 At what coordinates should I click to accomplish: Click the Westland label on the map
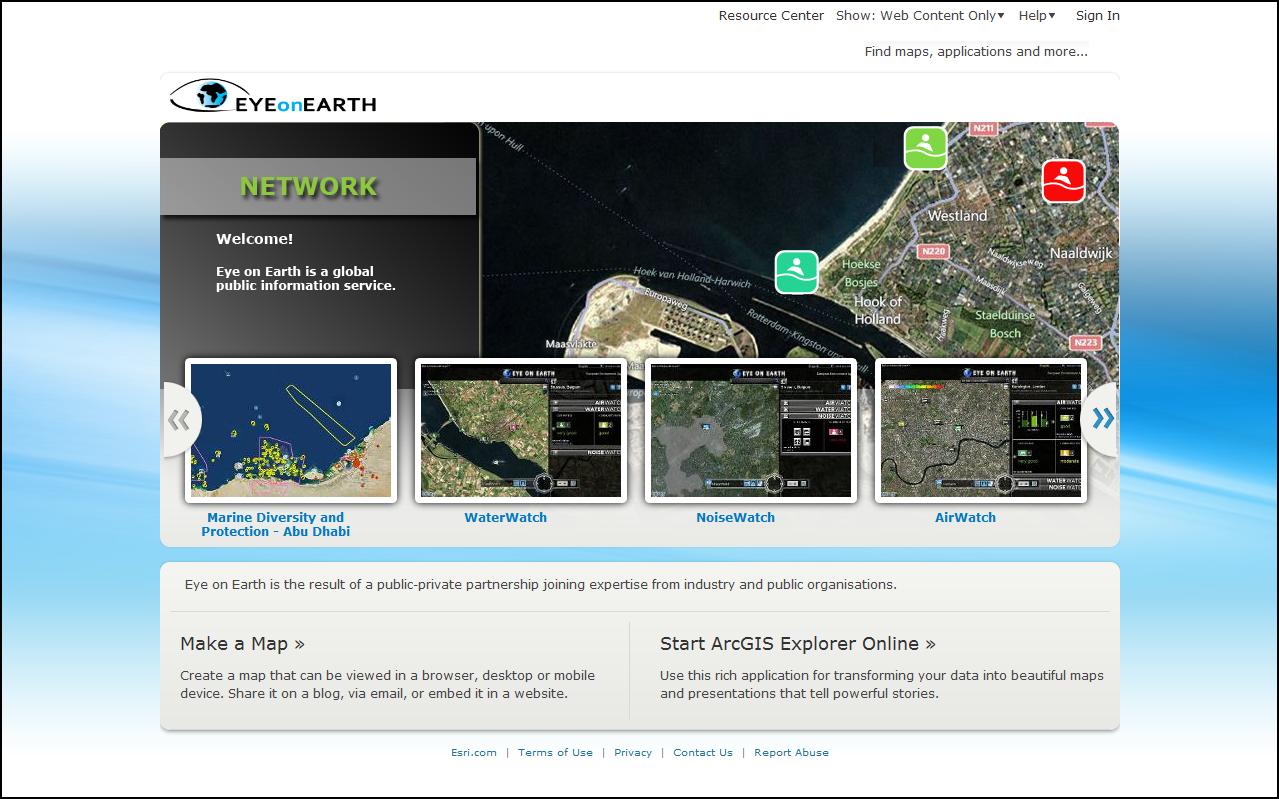click(x=957, y=216)
